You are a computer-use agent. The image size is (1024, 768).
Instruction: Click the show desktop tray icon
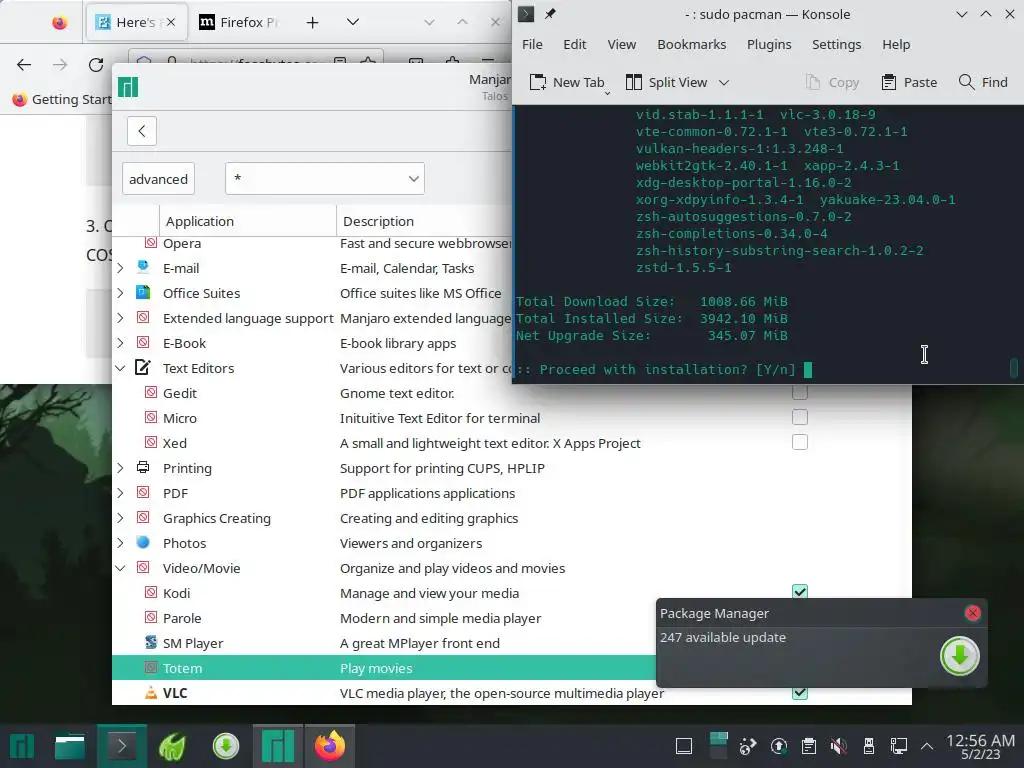click(x=684, y=746)
